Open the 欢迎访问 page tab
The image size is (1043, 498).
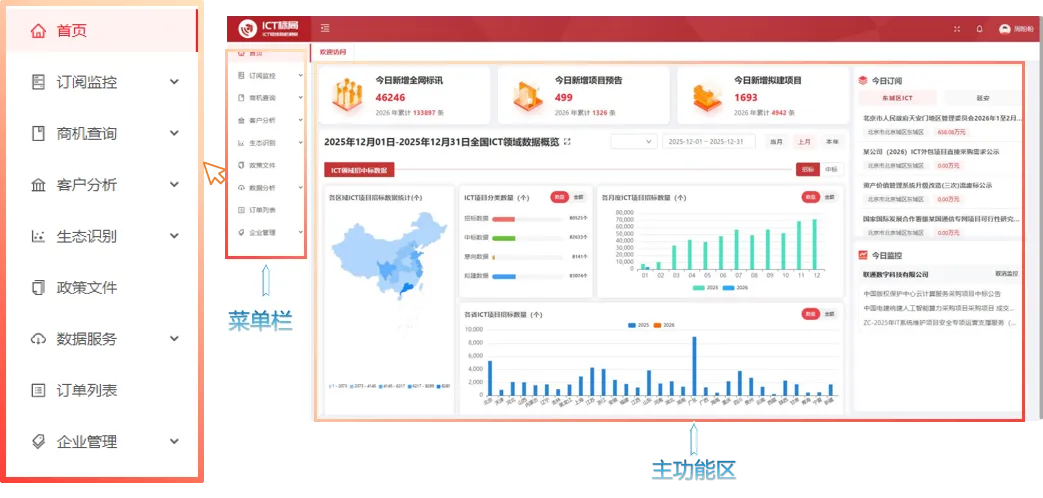click(x=333, y=51)
